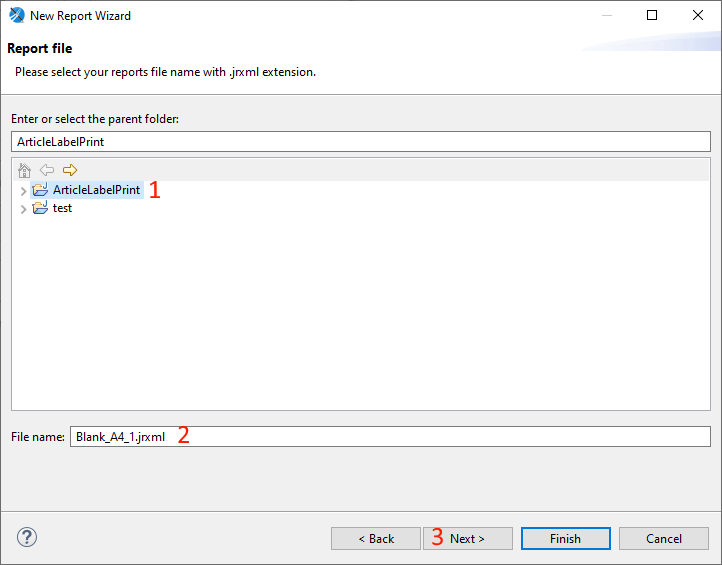Screen dimensions: 722x565
Task: Go to the Next wizard page
Action: pyautogui.click(x=467, y=538)
